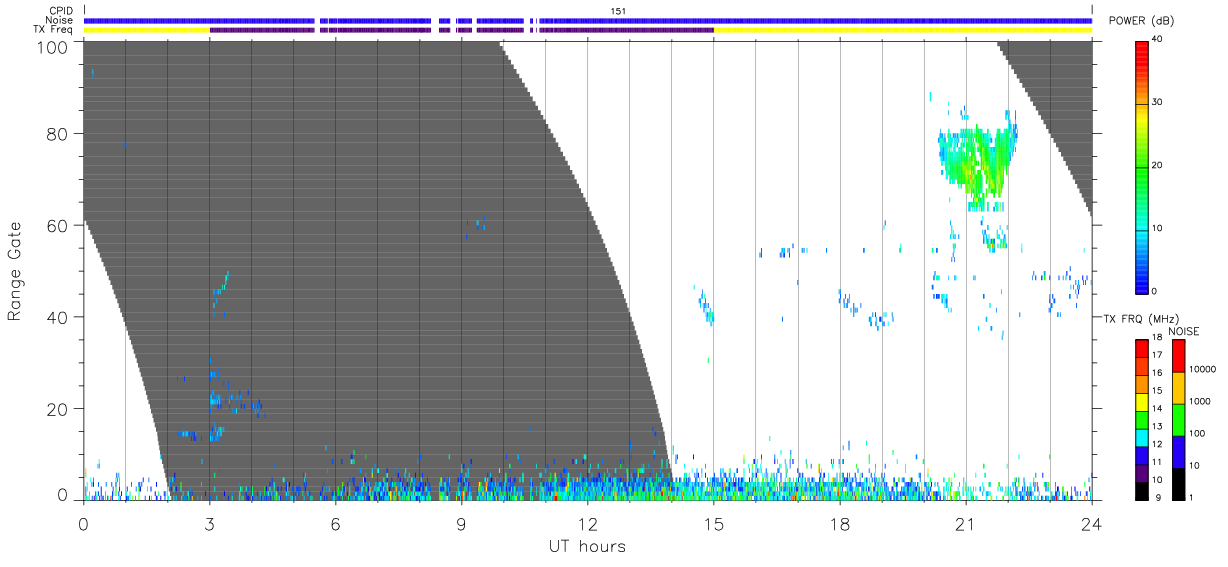Click the 40 tick on Range Gate axis
Viewport: 1228px width, 567px height.
pyautogui.click(x=58, y=317)
